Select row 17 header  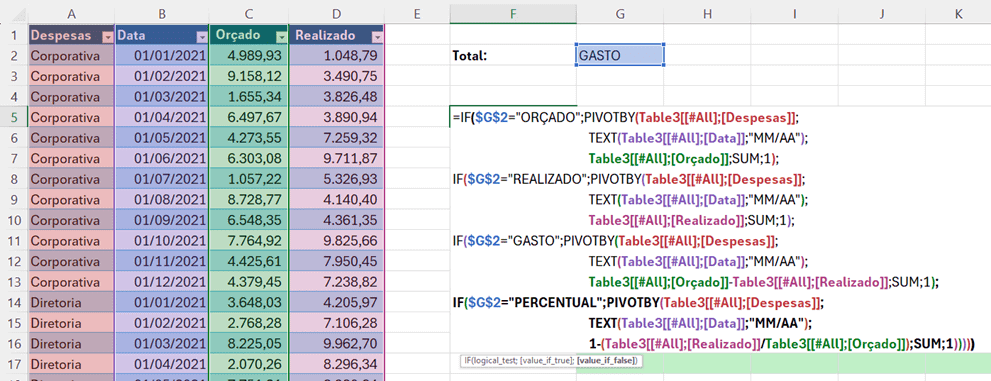(14, 364)
